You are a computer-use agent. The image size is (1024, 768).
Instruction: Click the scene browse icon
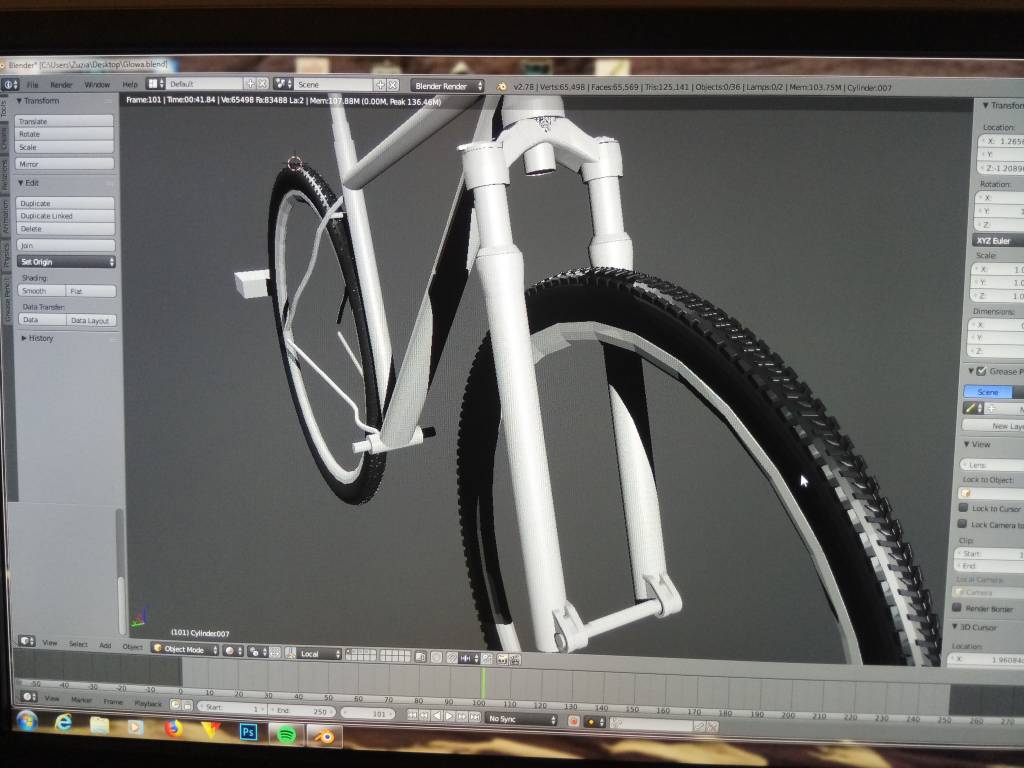click(283, 84)
